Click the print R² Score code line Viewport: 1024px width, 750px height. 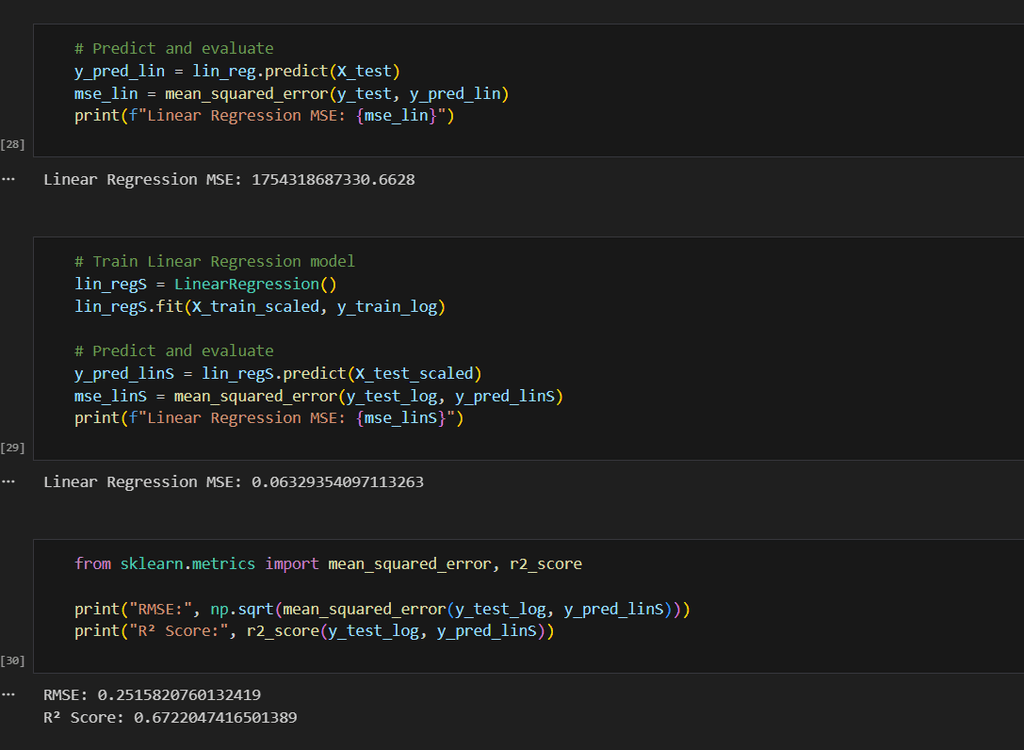[313, 632]
